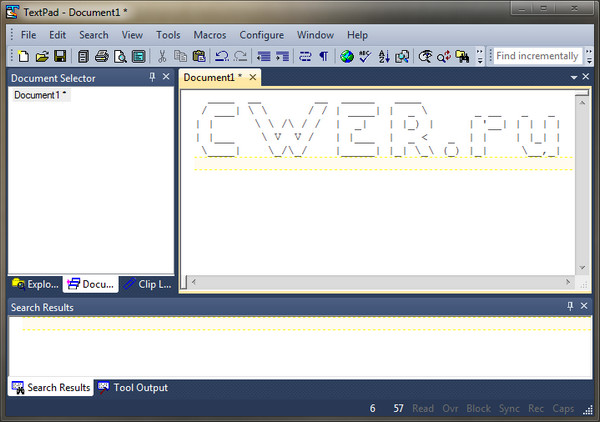Open the Configure menu
Image resolution: width=600 pixels, height=422 pixels.
tap(261, 35)
